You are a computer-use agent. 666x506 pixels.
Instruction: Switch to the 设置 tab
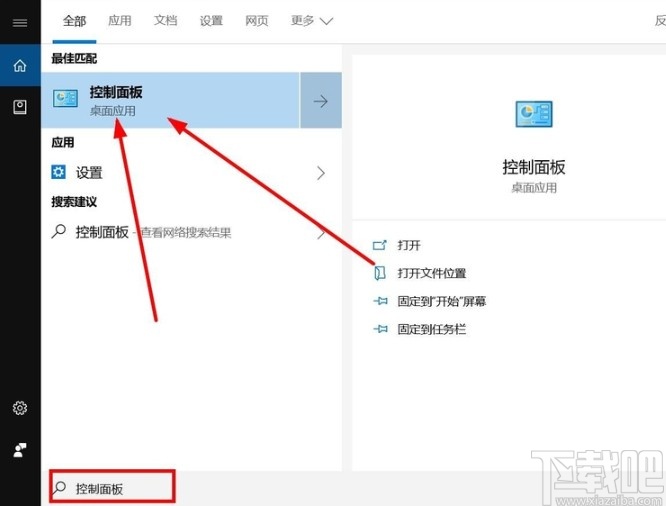[x=212, y=20]
